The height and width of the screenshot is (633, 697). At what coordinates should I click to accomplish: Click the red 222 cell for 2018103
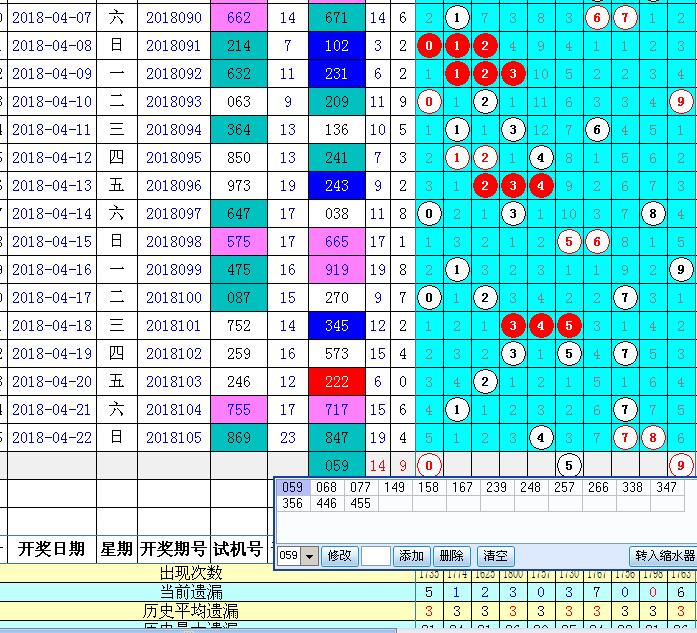337,382
